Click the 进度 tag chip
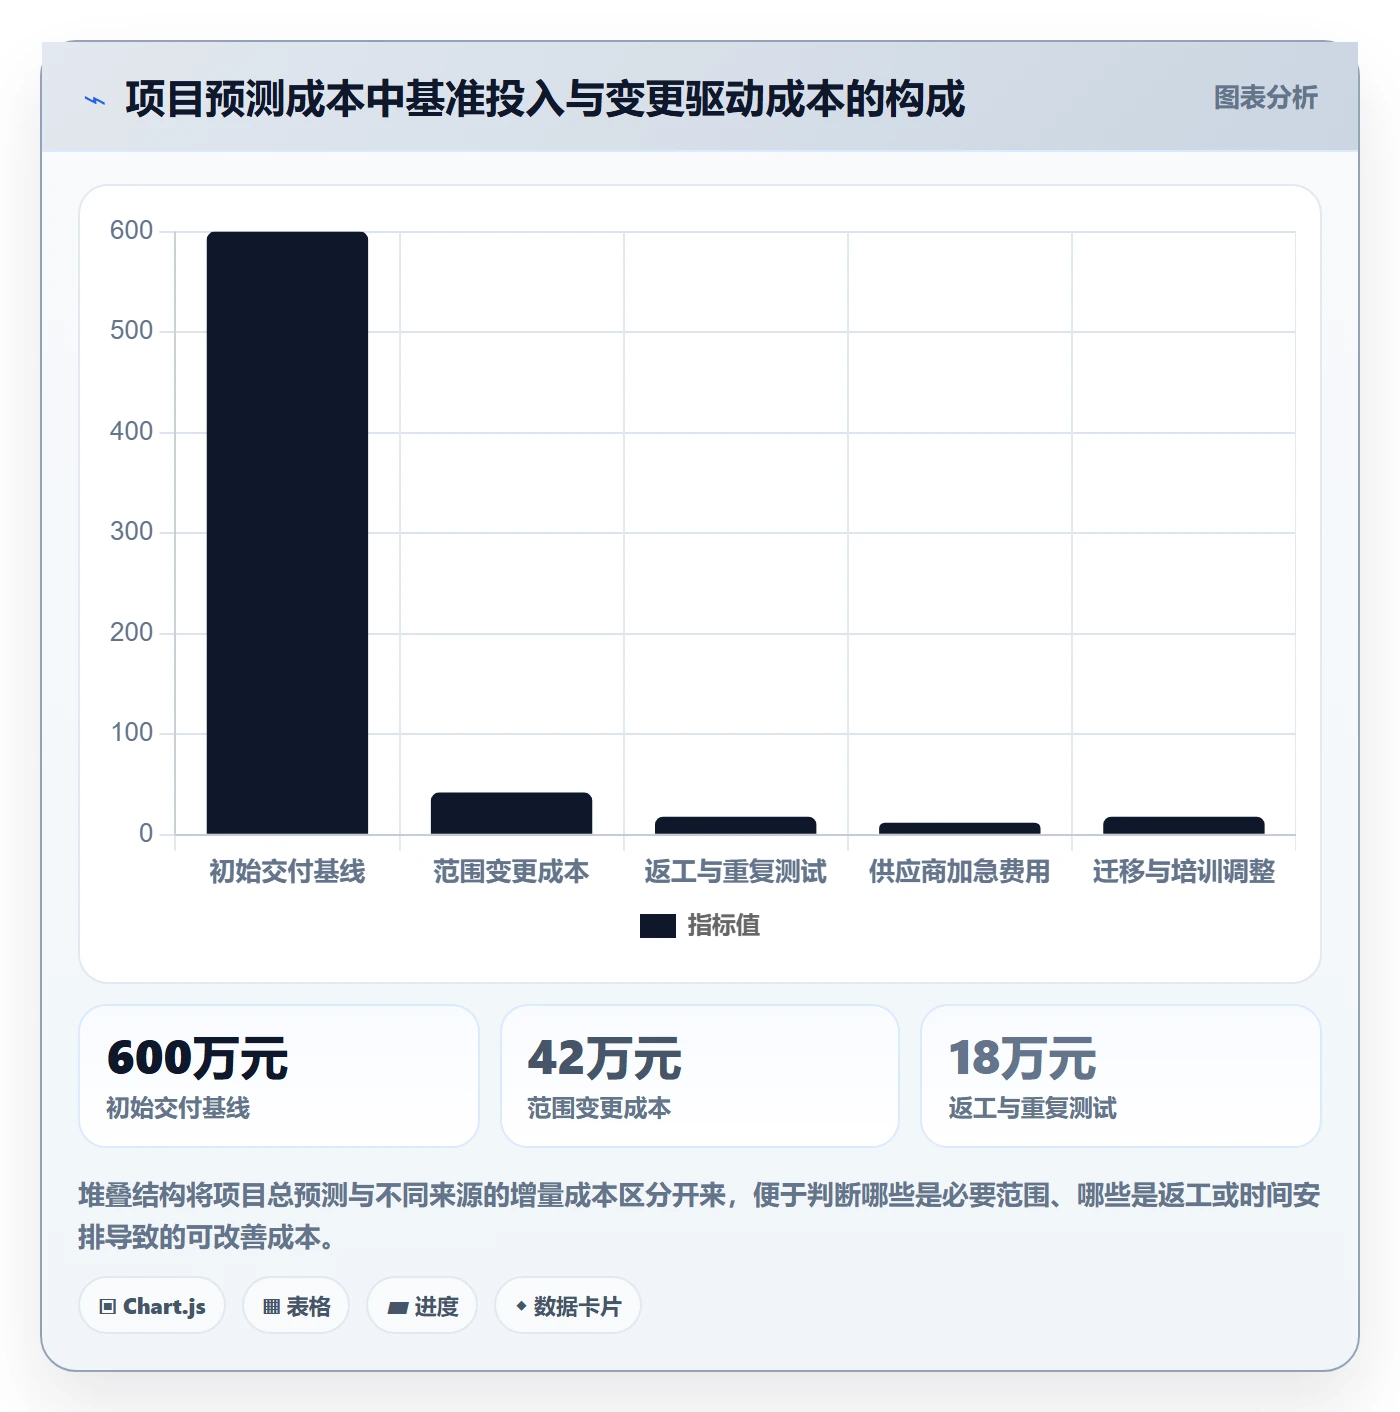The image size is (1400, 1412). tap(422, 1306)
